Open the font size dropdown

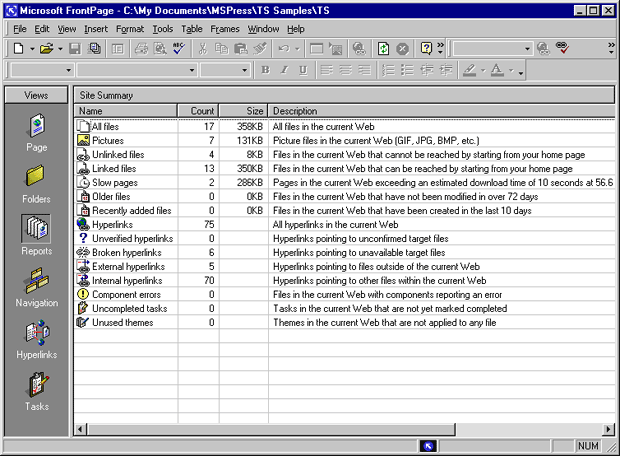[x=244, y=70]
